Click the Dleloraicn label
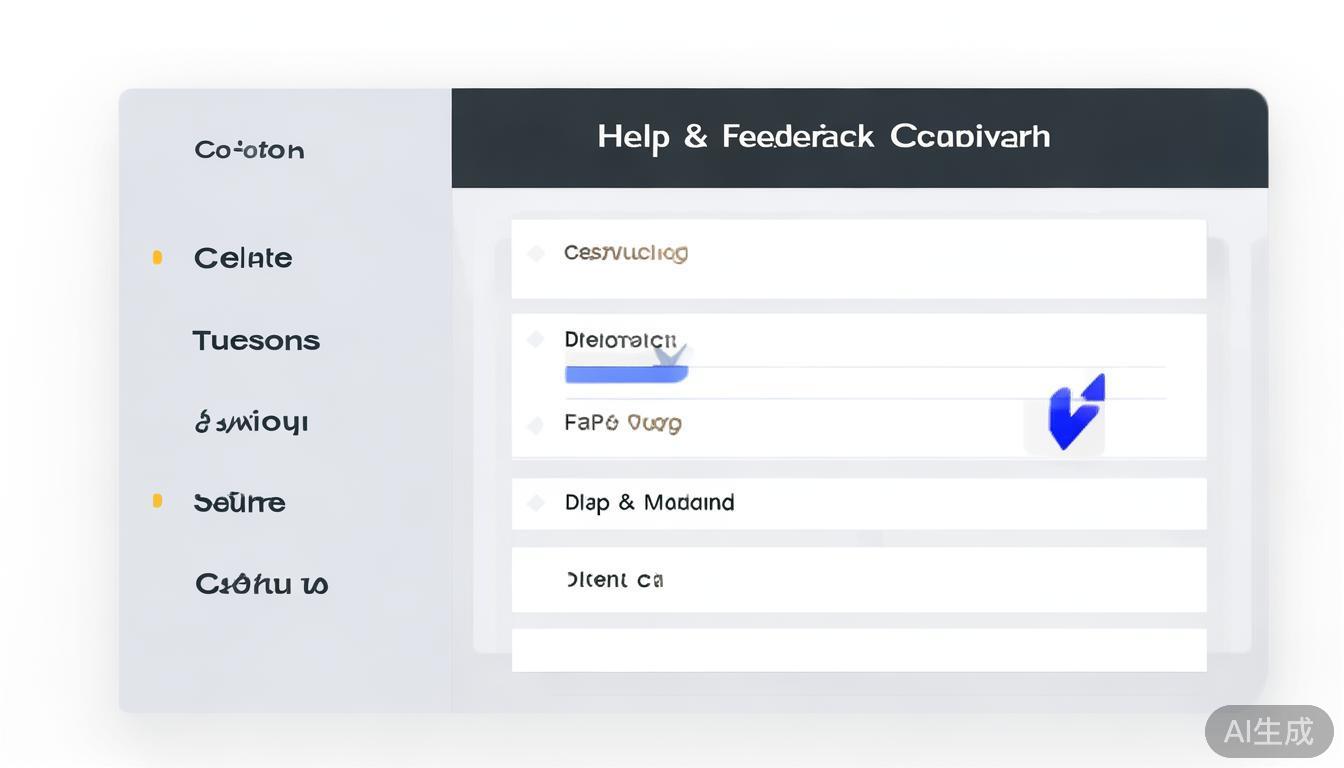 point(620,340)
